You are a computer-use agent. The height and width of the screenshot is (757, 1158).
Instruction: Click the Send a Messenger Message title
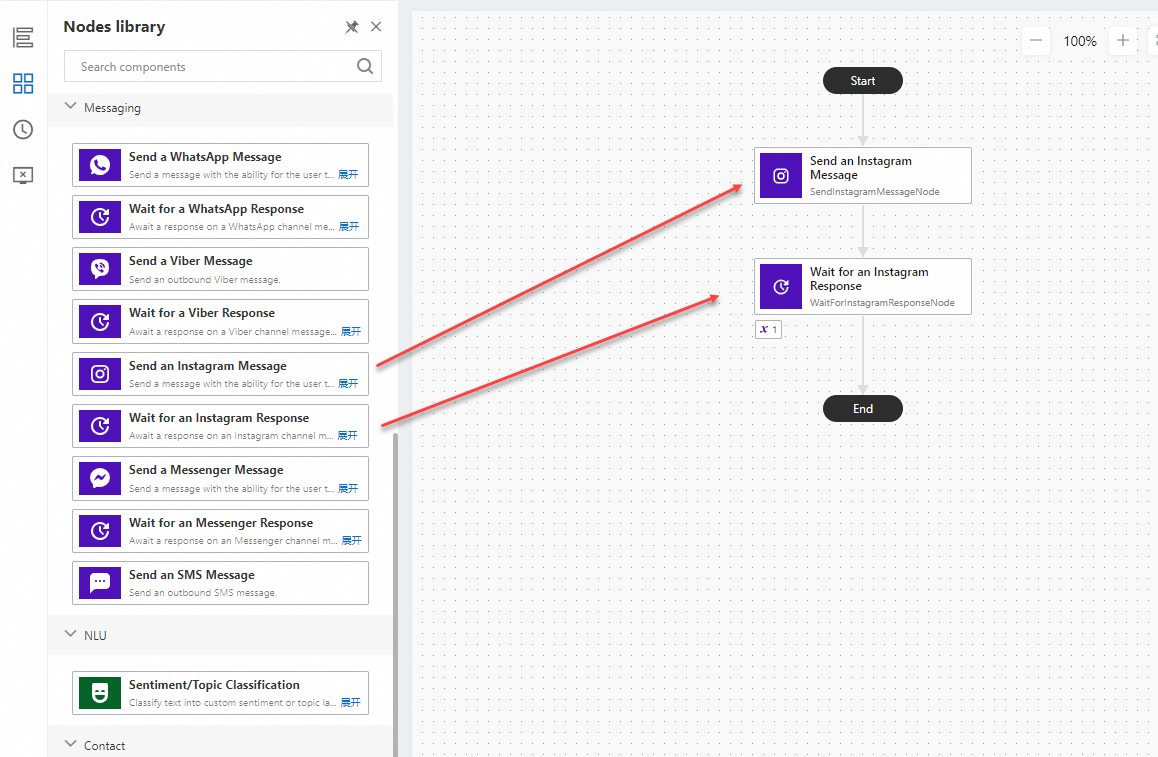(206, 470)
